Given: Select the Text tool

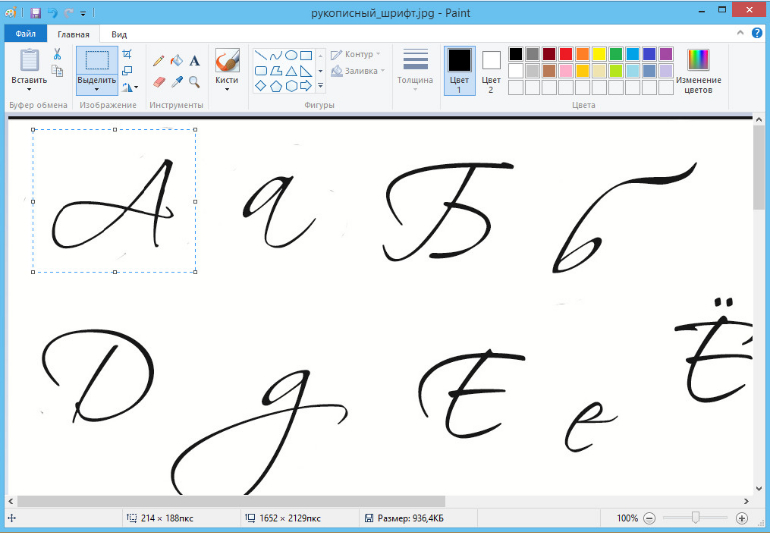Looking at the screenshot, I should click(x=194, y=60).
